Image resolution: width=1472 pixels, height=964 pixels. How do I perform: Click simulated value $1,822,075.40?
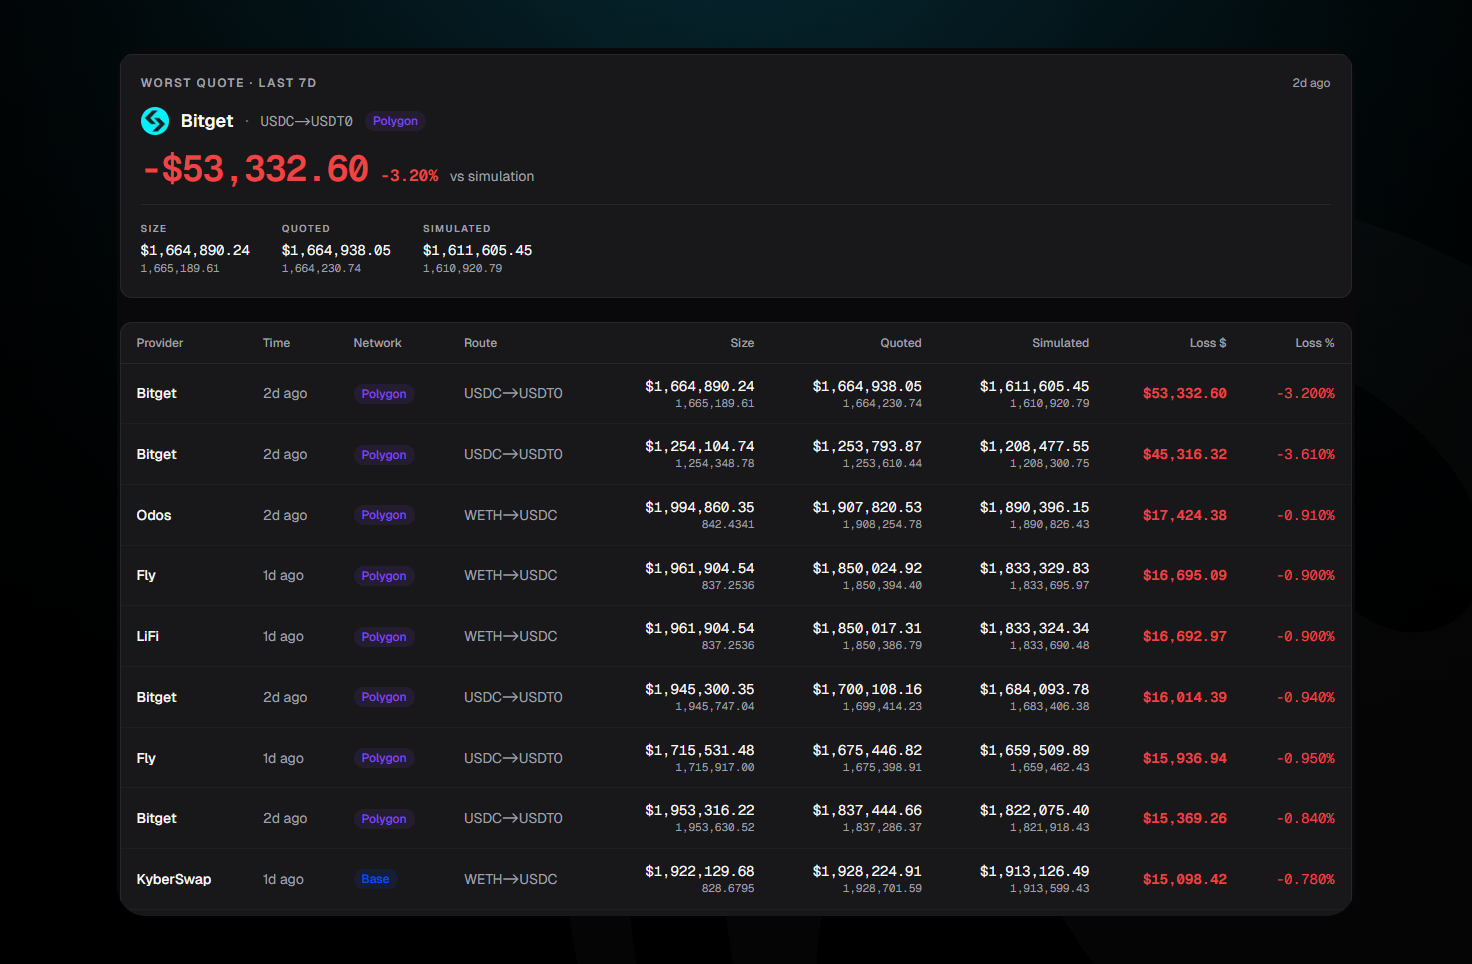click(x=1034, y=810)
